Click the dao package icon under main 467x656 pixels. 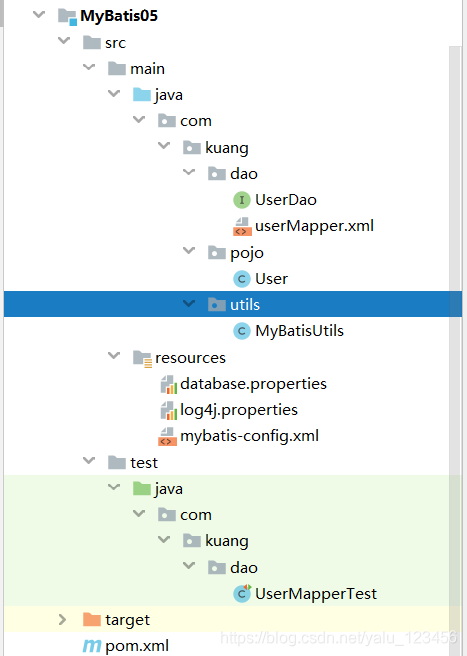pos(217,174)
